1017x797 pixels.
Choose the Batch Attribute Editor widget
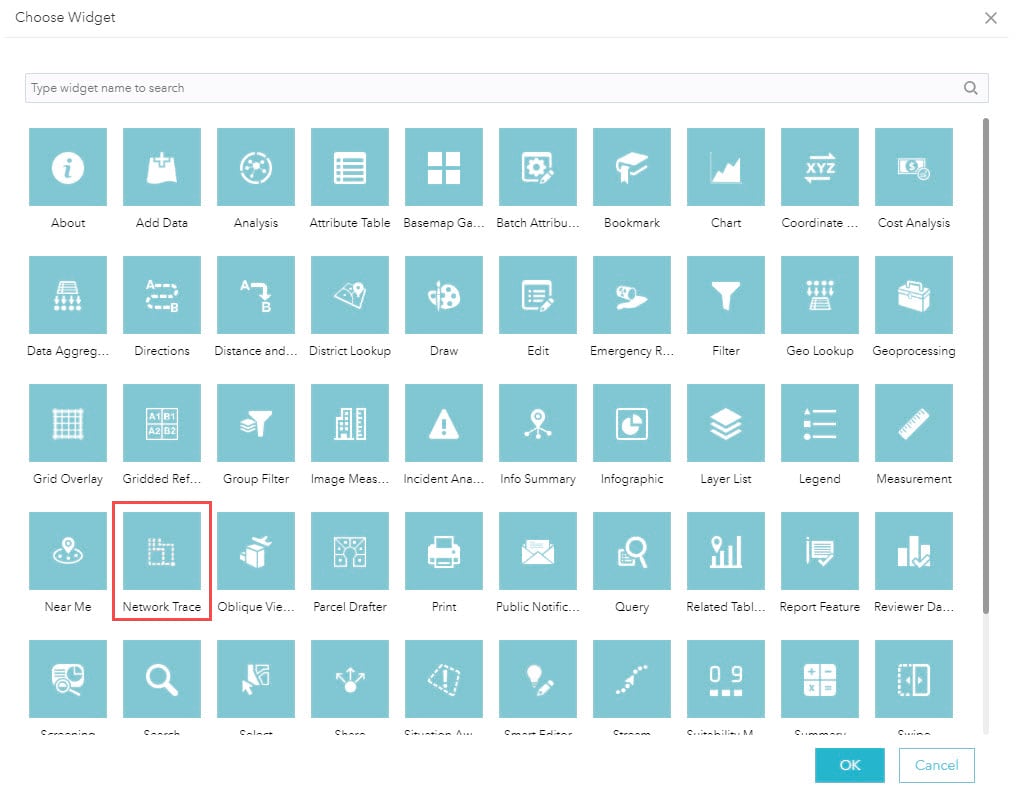tap(538, 167)
